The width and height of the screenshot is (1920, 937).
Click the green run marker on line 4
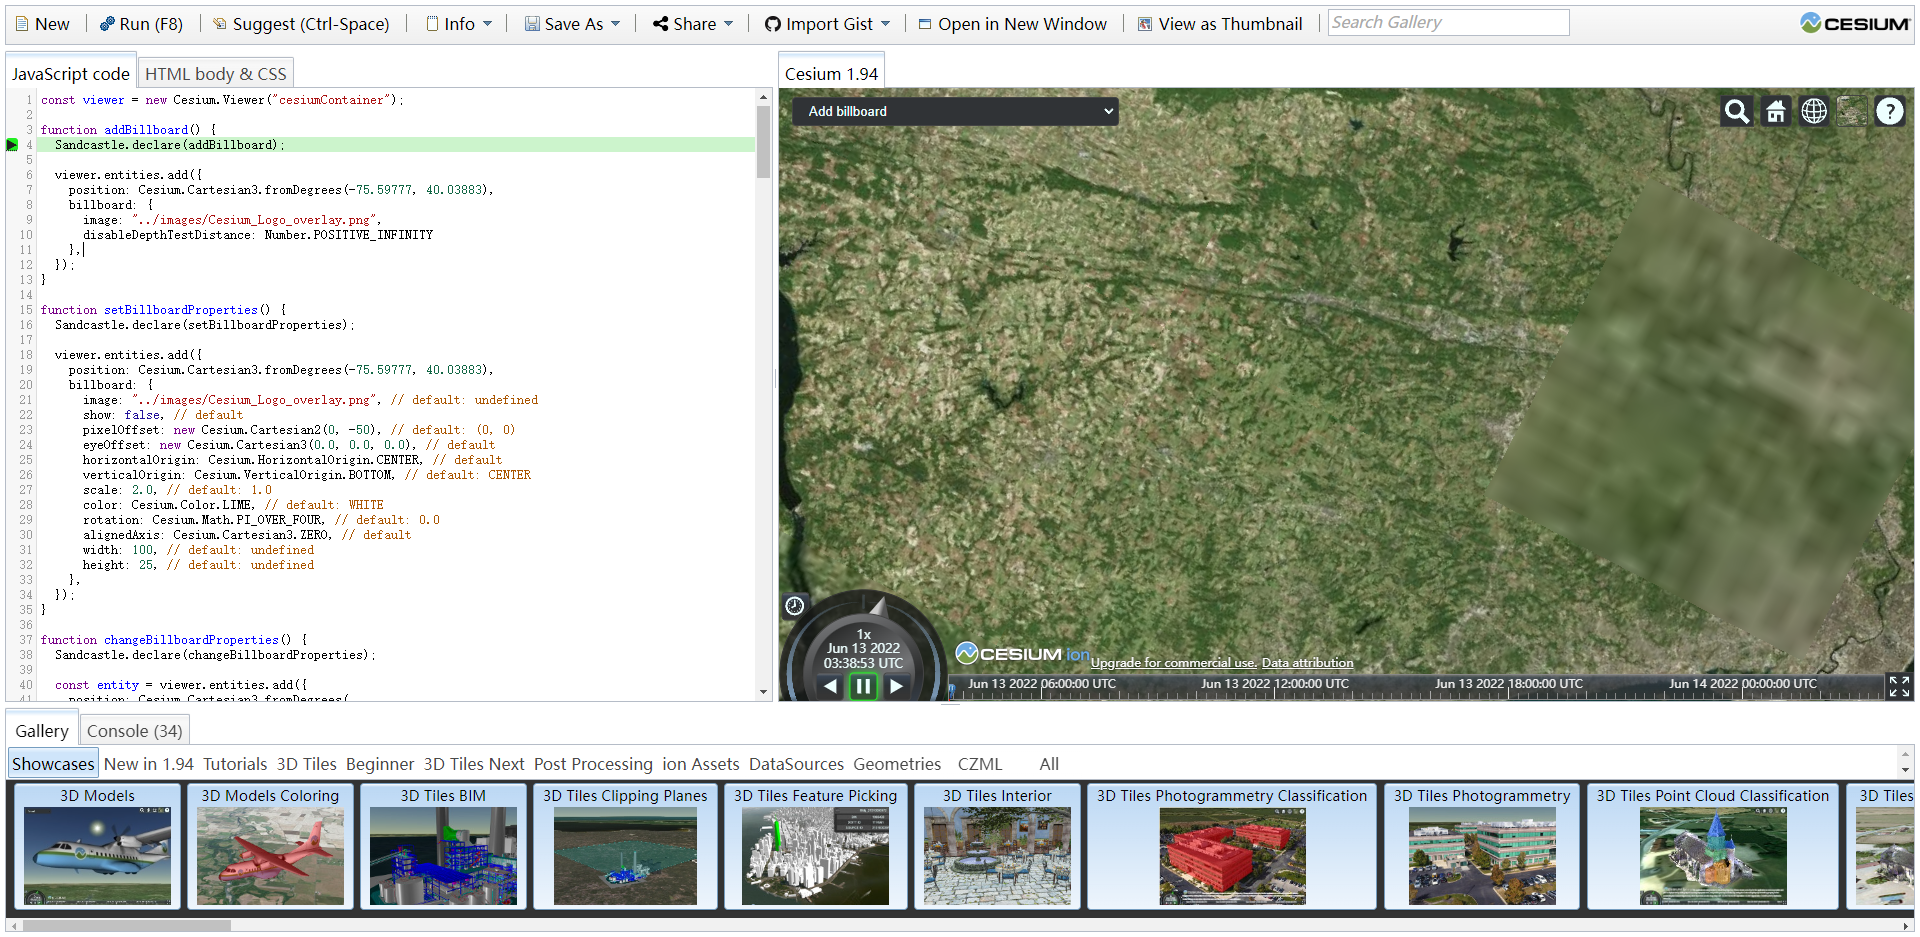(12, 145)
